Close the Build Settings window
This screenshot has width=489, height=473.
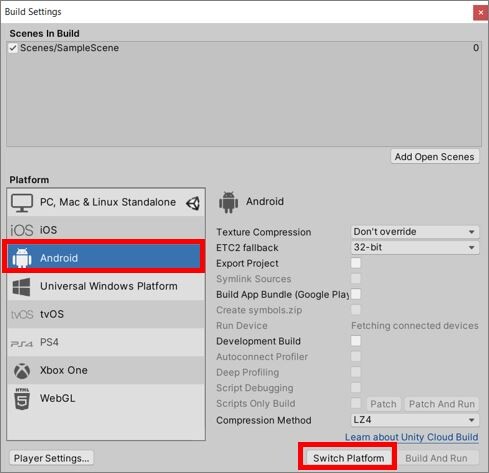tap(481, 13)
